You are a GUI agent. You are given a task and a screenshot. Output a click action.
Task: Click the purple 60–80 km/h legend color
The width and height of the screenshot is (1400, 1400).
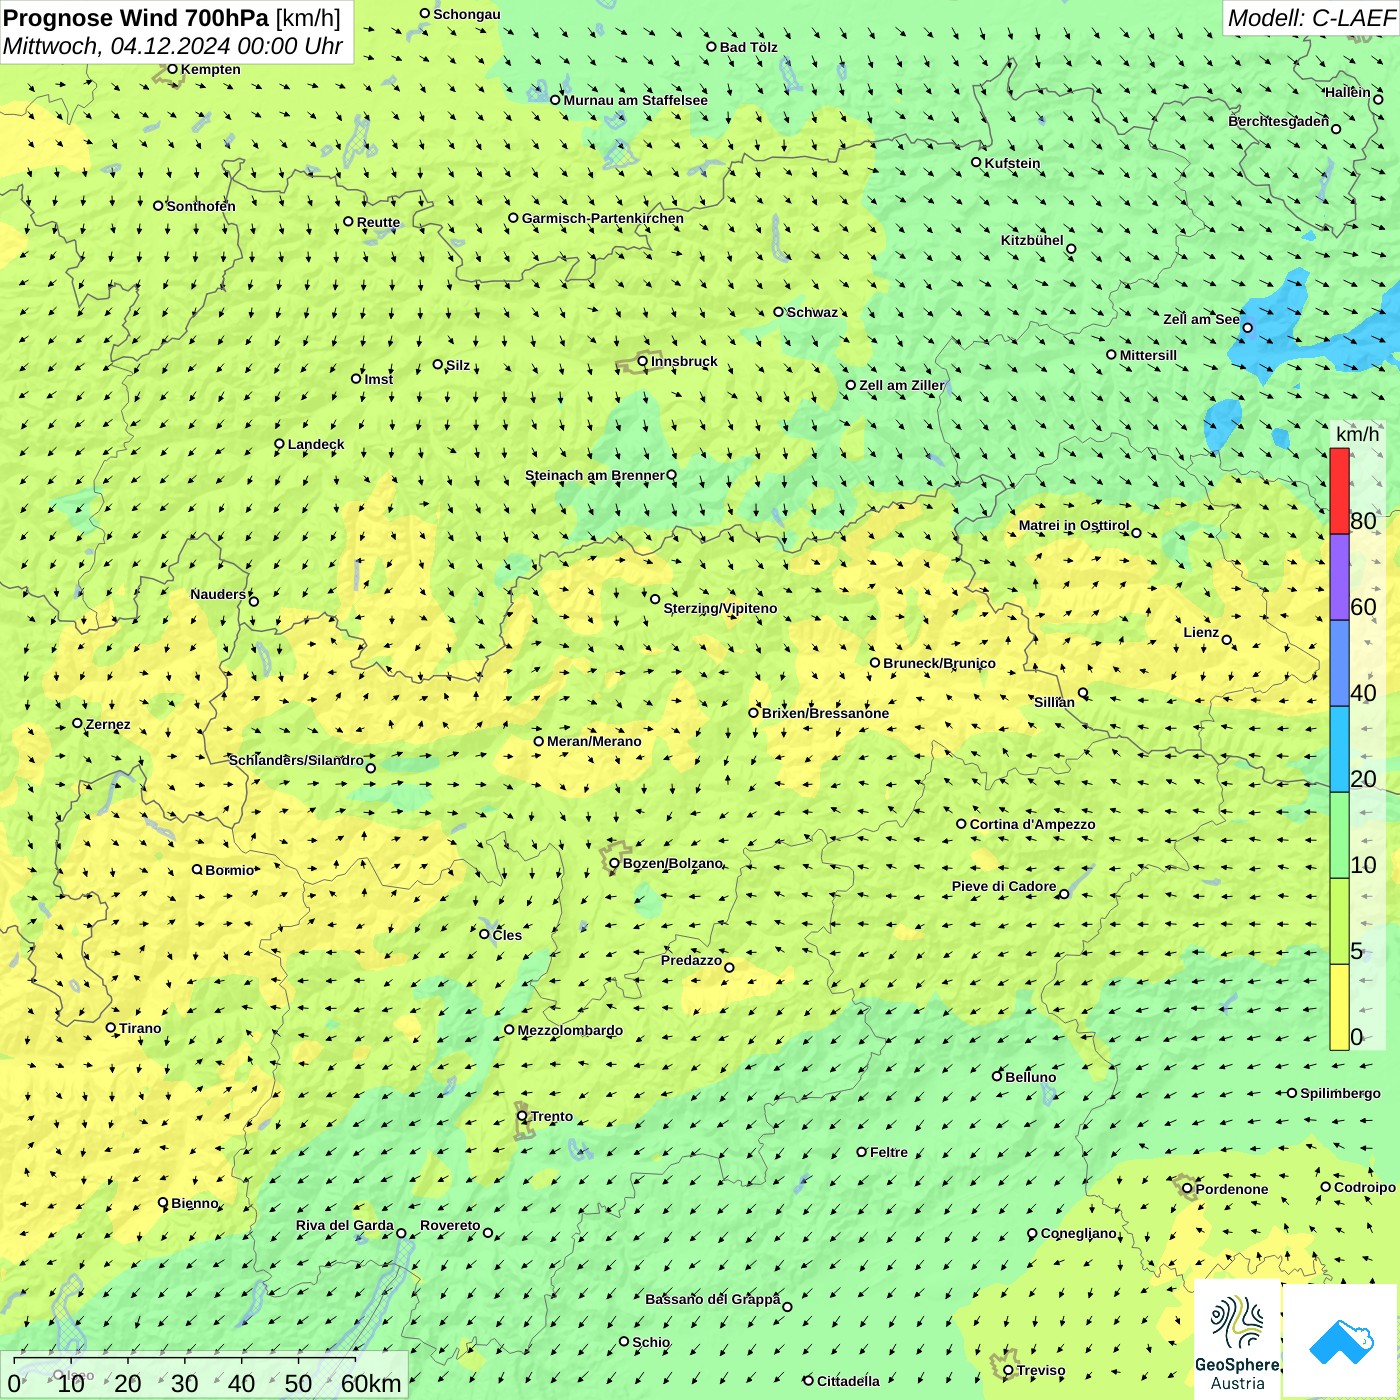[1339, 577]
